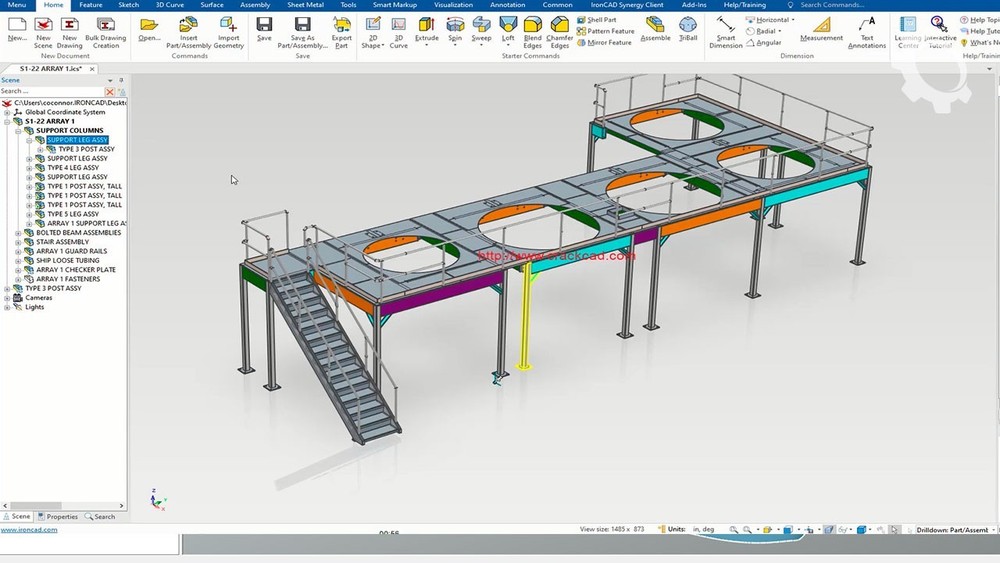Open the Horizontal dimension dropdown
Screen dimensions: 1000x563
click(x=793, y=20)
